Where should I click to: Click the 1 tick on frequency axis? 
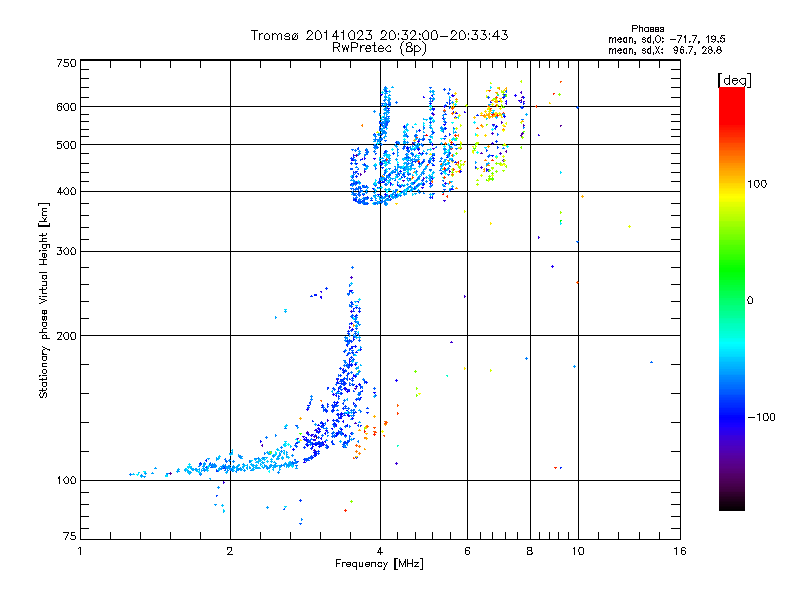click(x=81, y=551)
